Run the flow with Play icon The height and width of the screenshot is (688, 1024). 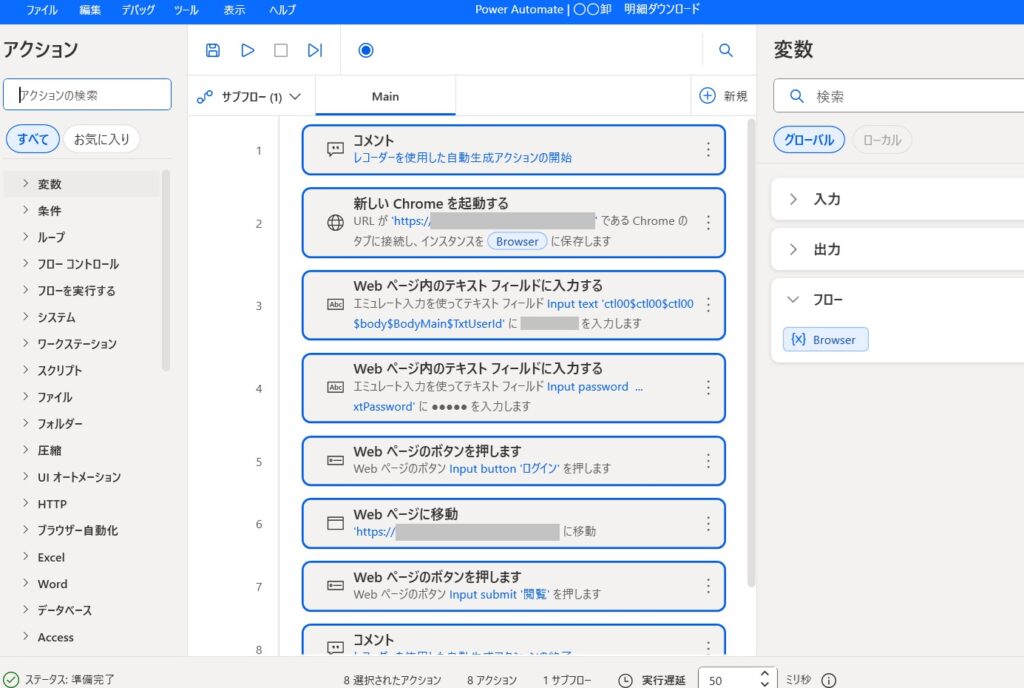click(247, 50)
